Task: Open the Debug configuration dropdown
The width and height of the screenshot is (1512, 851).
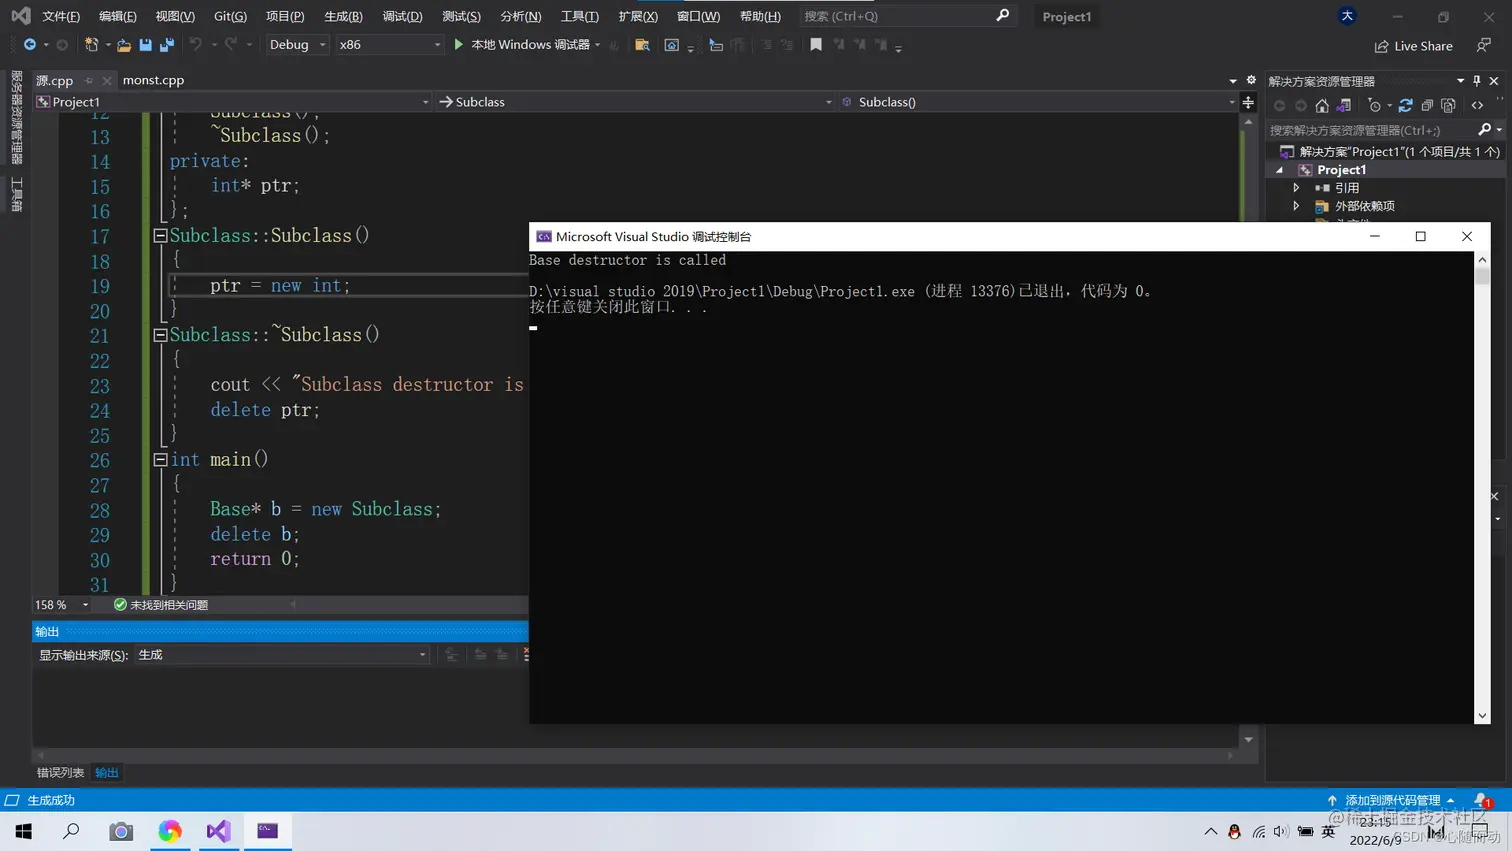Action: pyautogui.click(x=297, y=45)
